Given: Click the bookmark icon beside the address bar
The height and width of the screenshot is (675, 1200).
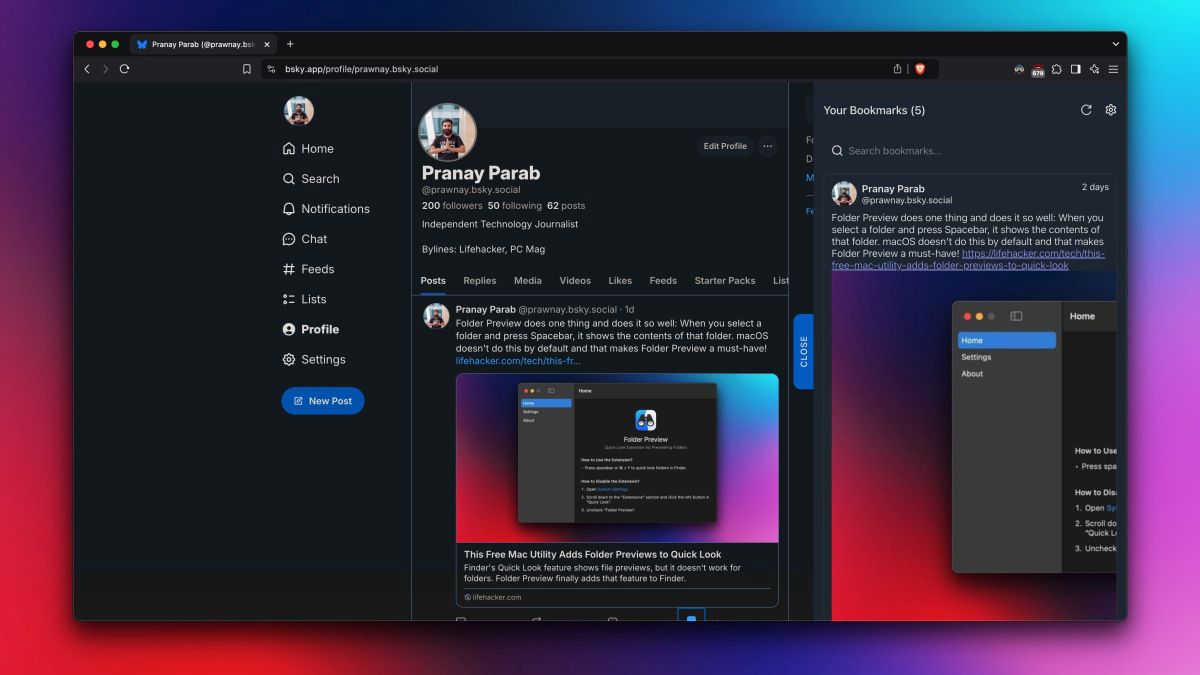Looking at the screenshot, I should 247,69.
